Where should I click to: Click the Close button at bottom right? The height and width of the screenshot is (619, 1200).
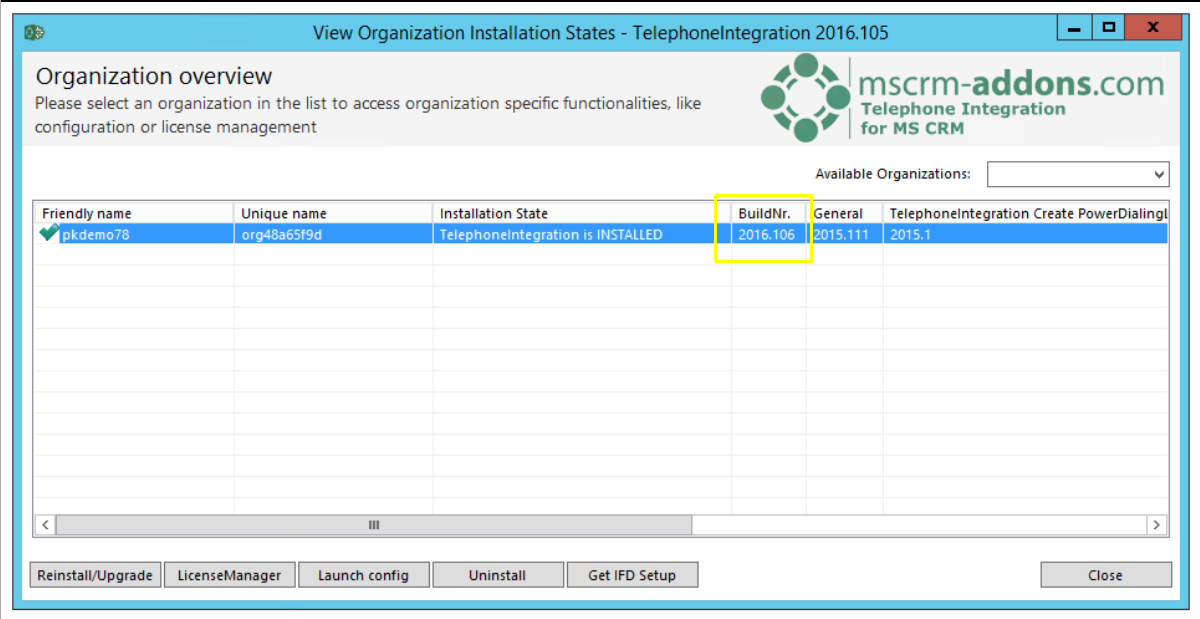coord(1106,575)
